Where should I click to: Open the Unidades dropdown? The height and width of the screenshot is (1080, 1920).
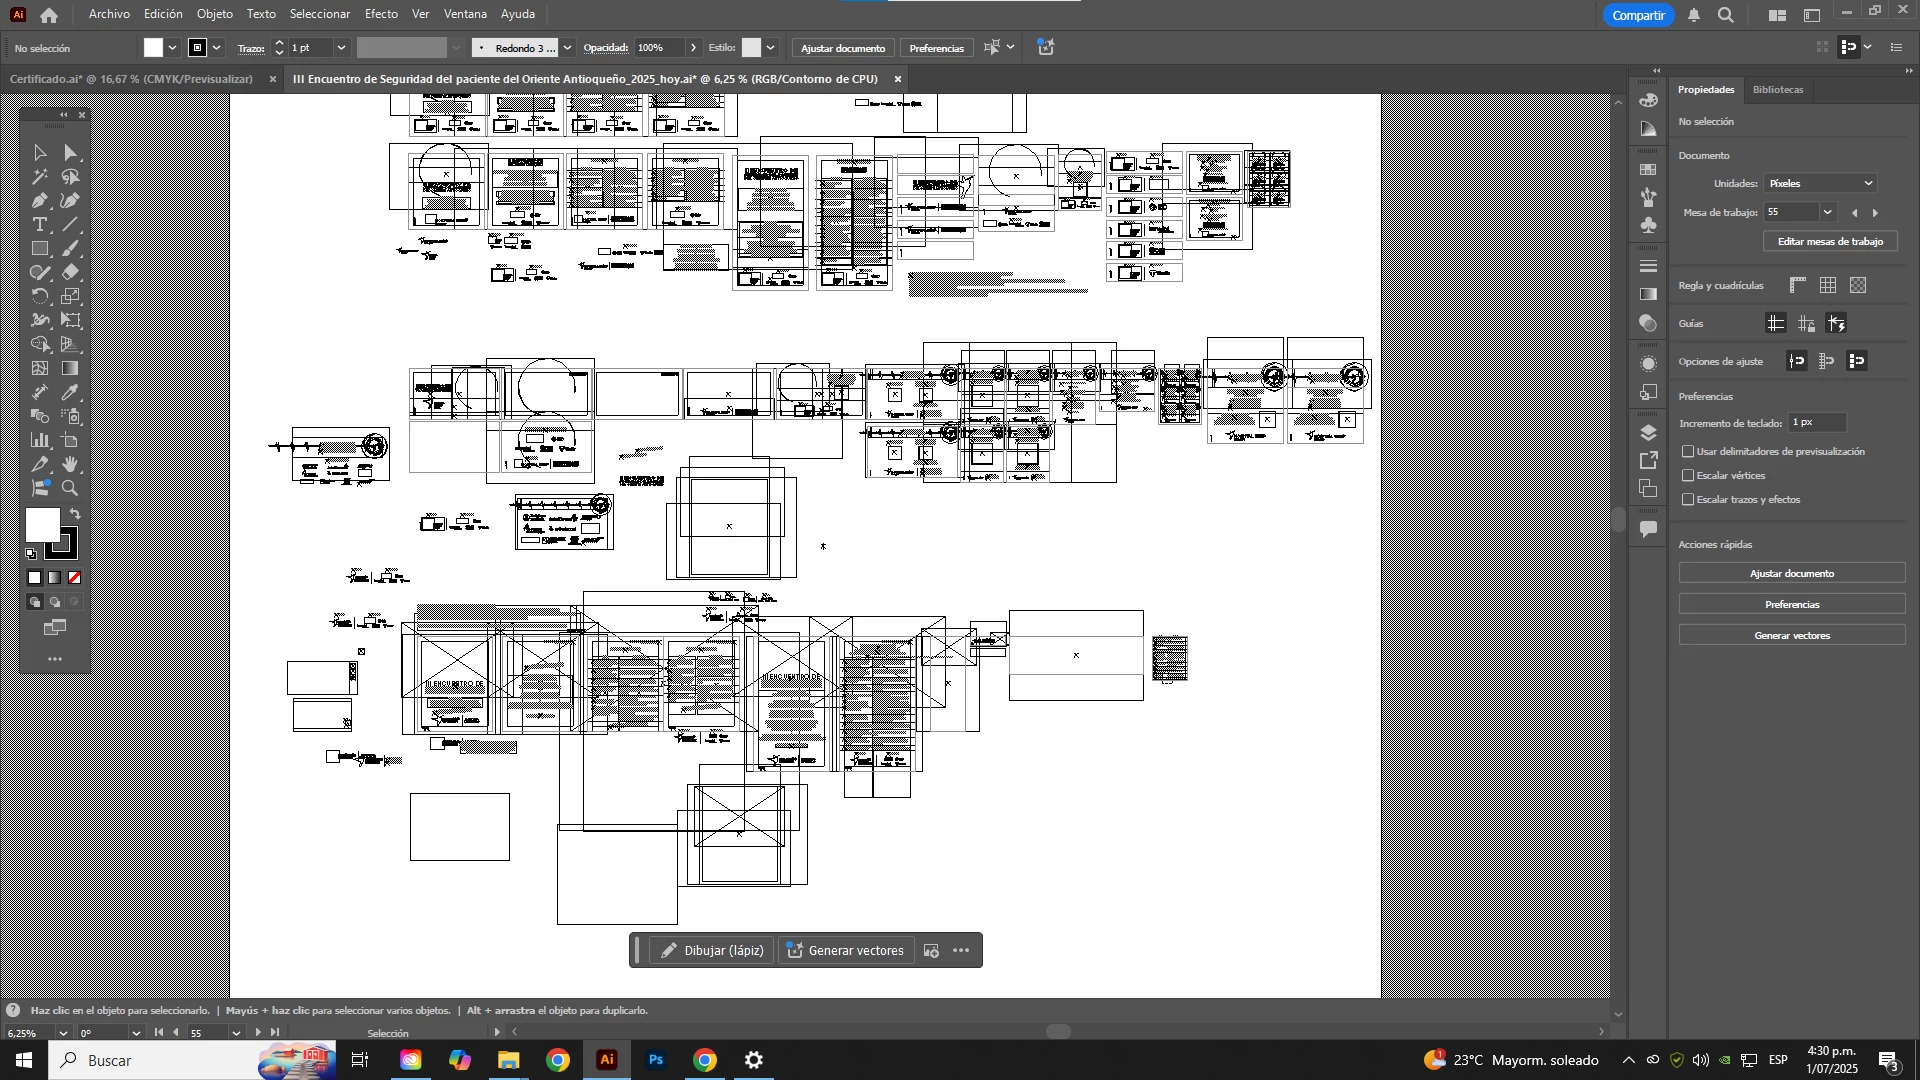pyautogui.click(x=1820, y=184)
